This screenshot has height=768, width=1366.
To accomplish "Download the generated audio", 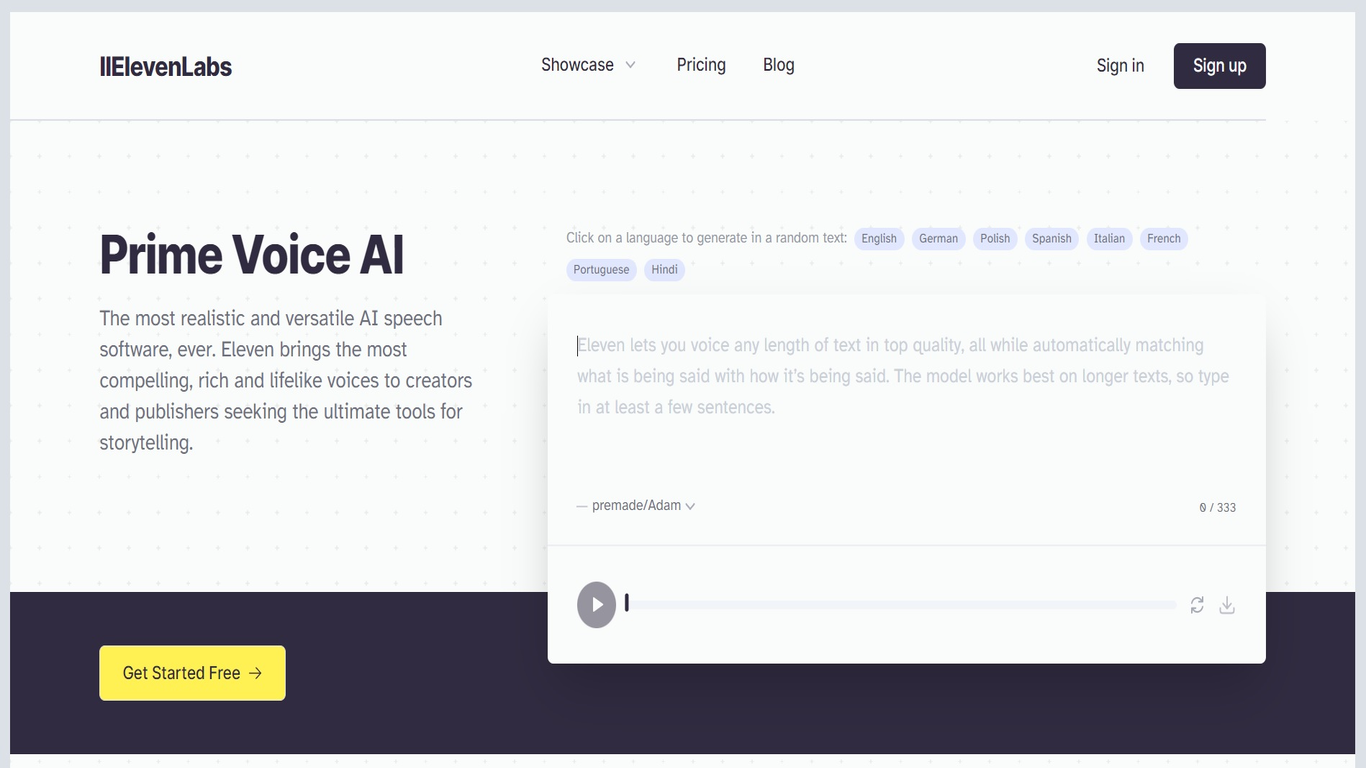I will click(x=1227, y=604).
